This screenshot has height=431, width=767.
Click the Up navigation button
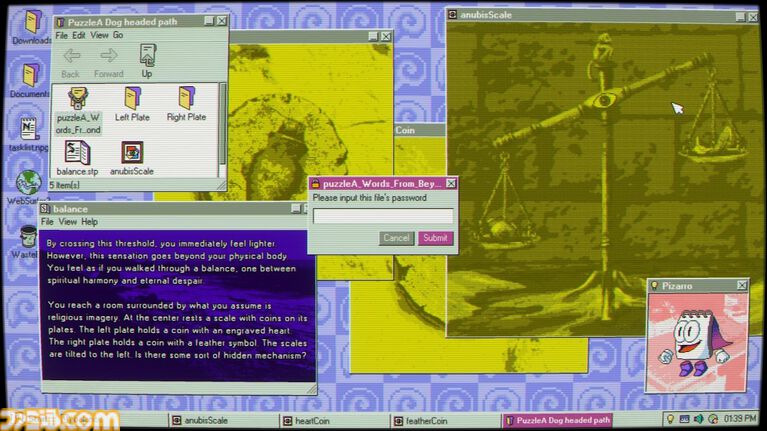tap(147, 57)
